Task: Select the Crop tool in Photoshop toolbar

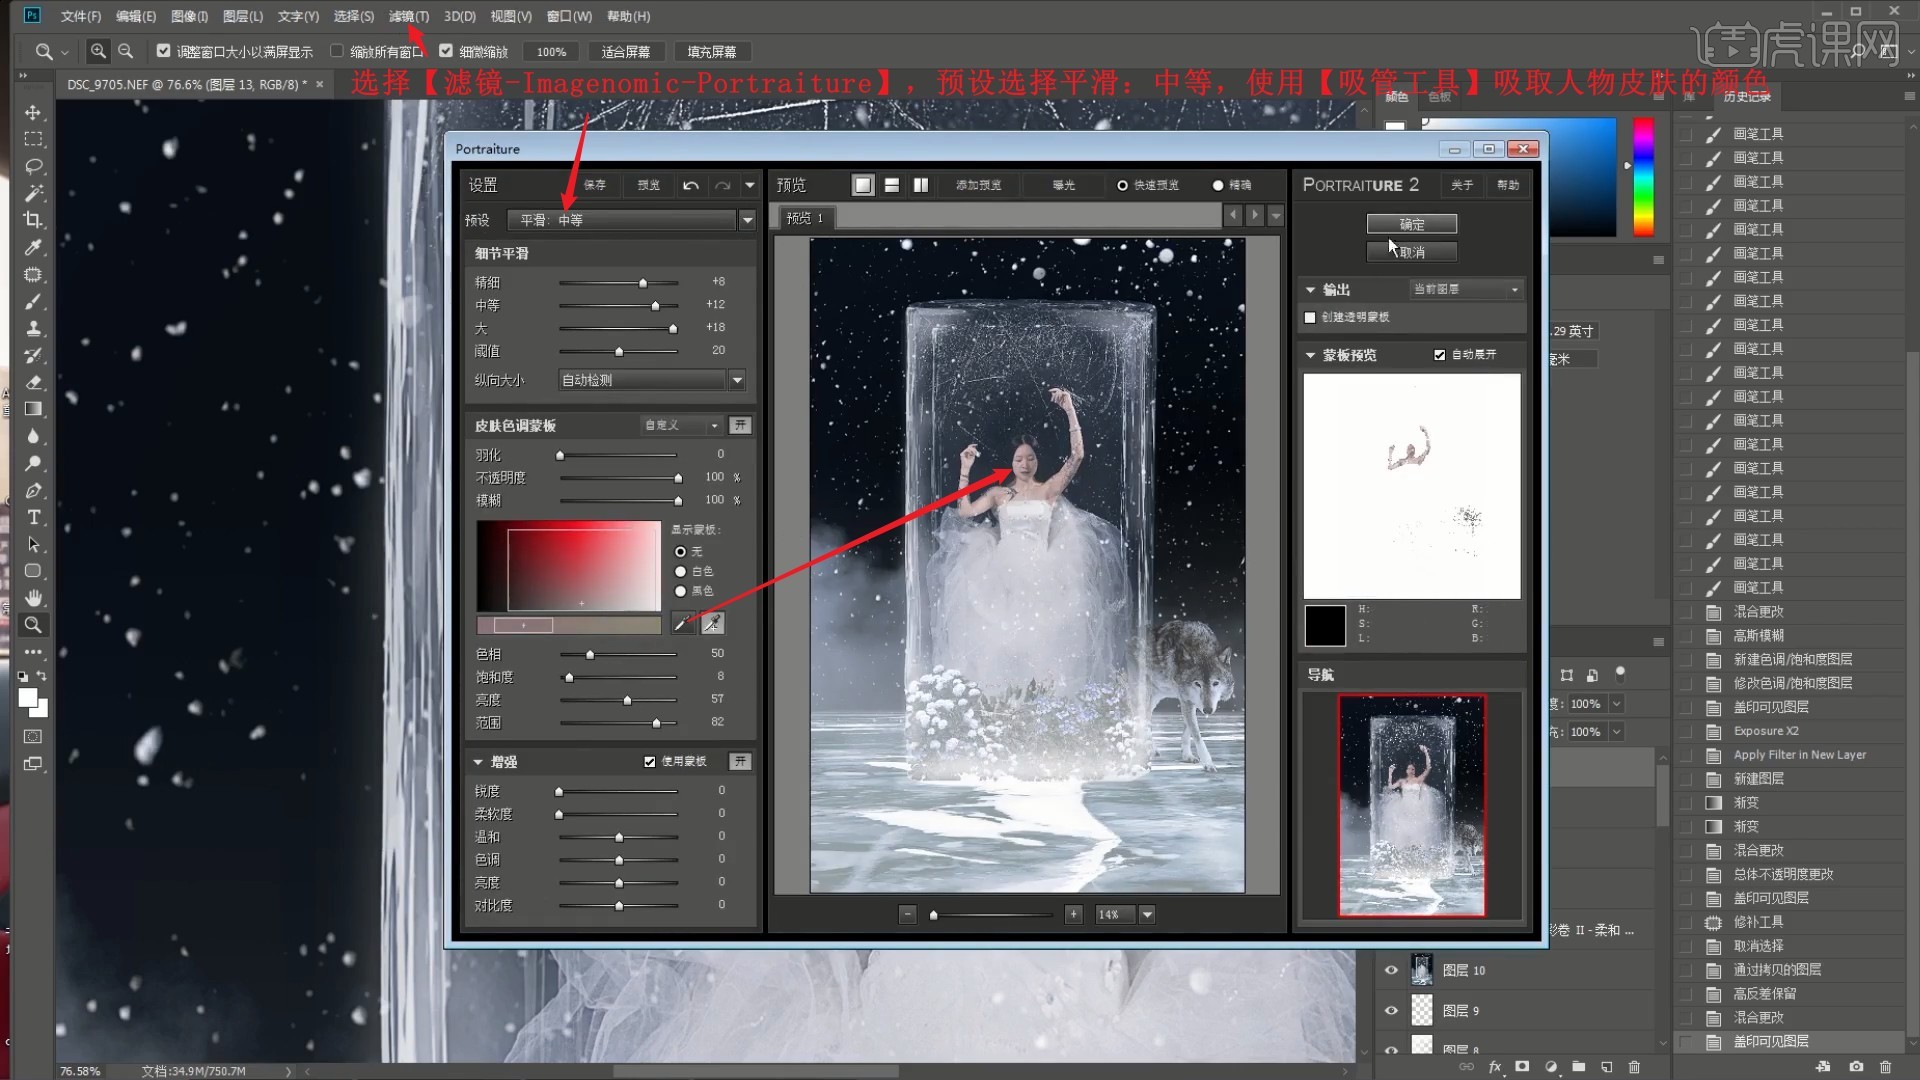Action: click(x=33, y=220)
